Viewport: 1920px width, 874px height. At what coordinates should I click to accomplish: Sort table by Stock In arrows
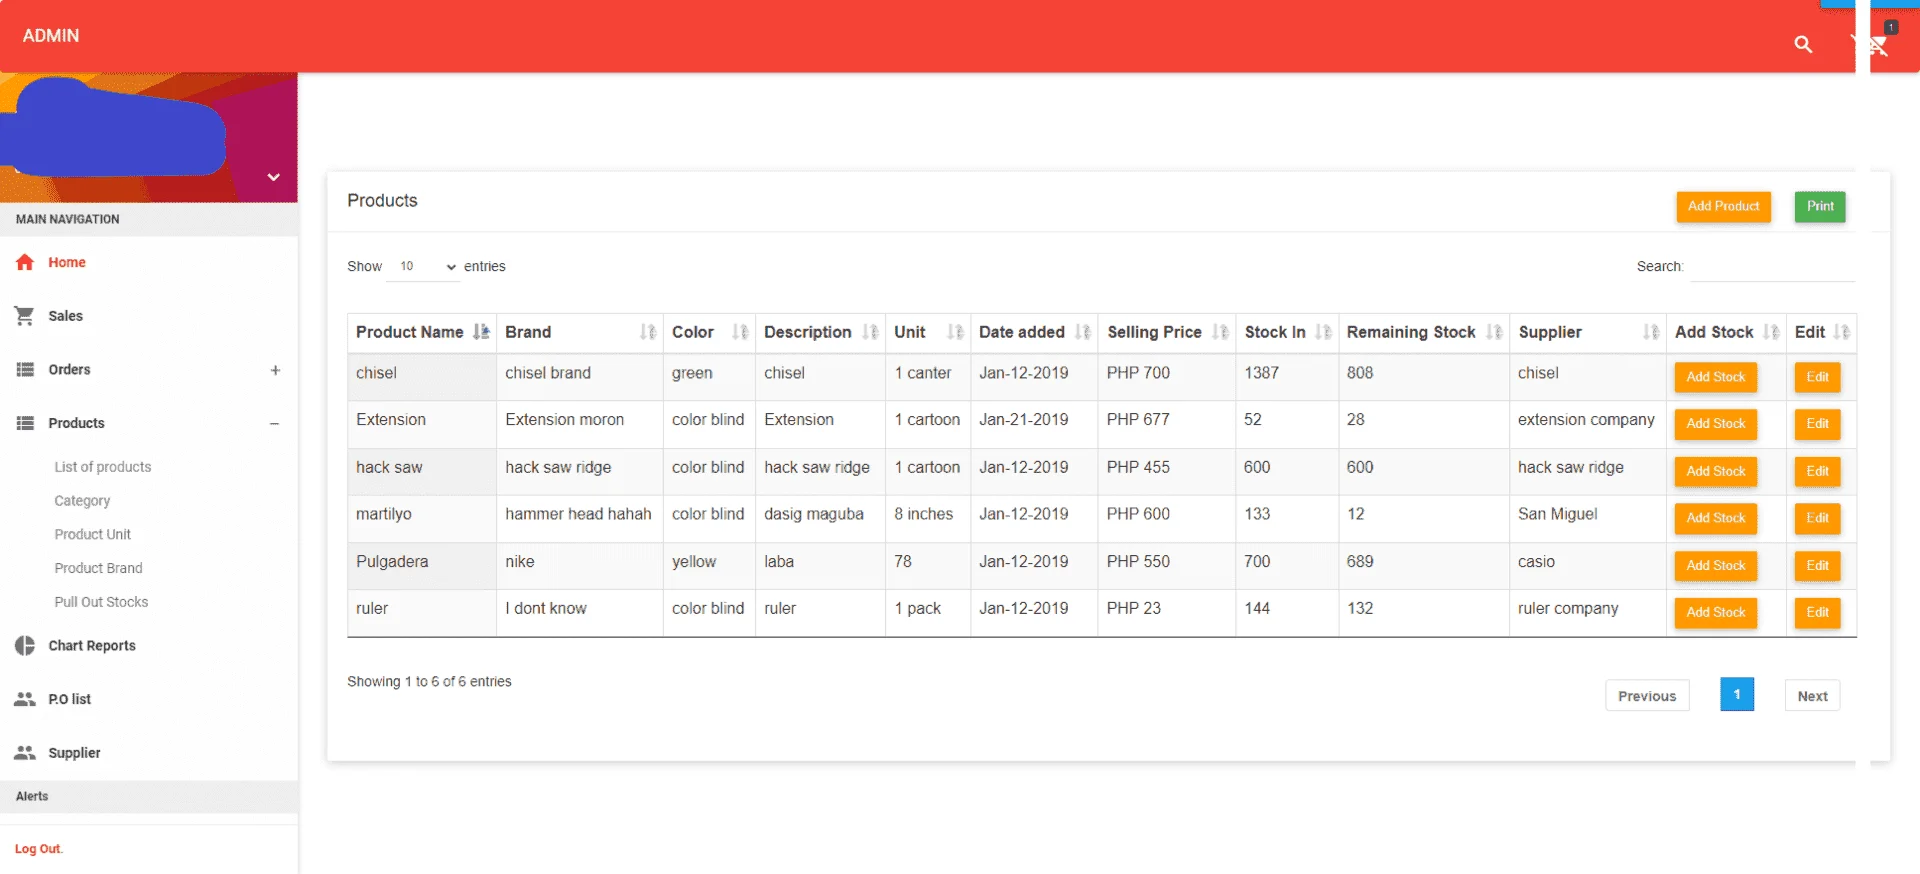click(x=1323, y=332)
